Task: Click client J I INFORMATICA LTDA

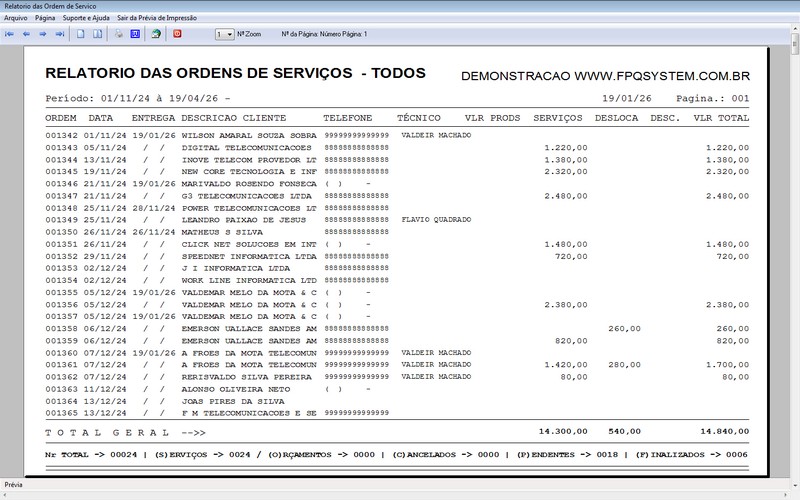Action: pos(236,268)
